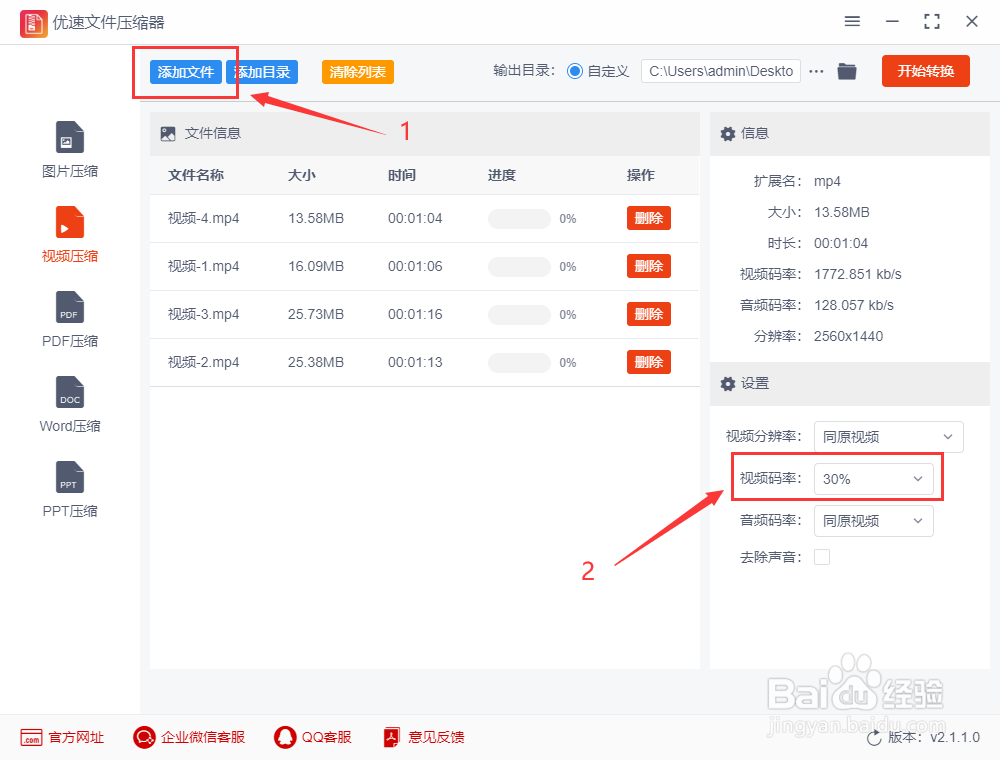Viewport: 1000px width, 760px height.
Task: Click the 大小 column header
Action: point(302,175)
